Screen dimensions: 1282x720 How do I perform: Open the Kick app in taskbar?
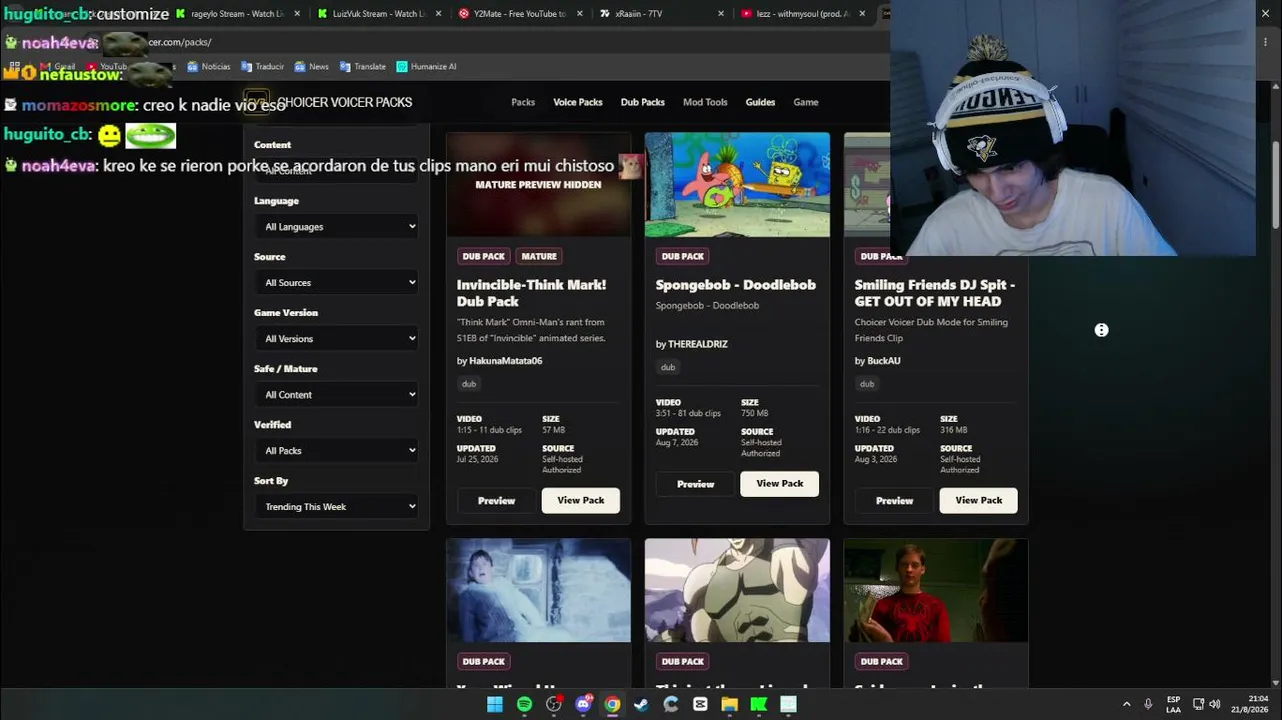(759, 704)
